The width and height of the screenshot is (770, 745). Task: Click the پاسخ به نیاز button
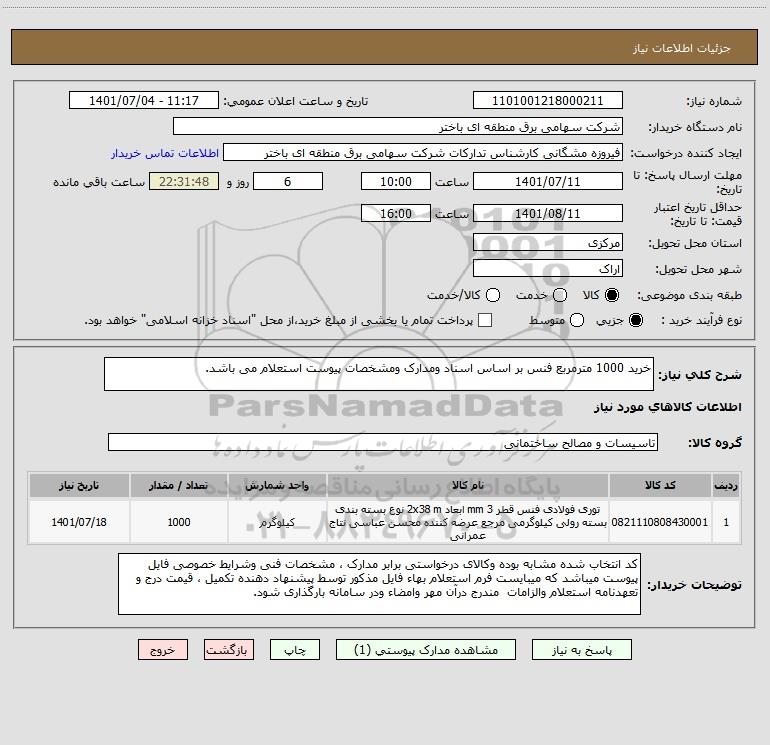pos(581,650)
